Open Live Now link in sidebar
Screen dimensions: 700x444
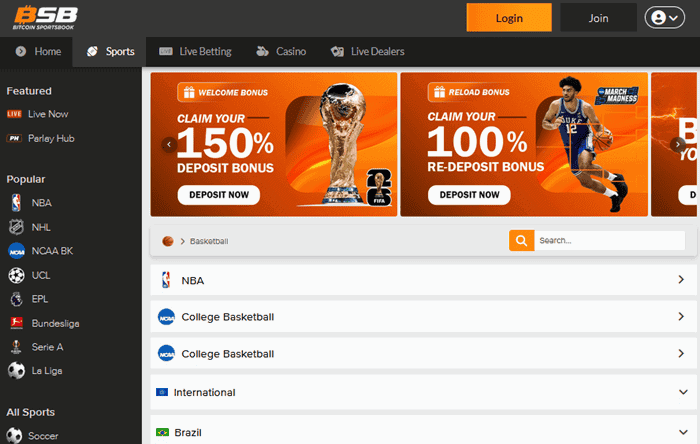click(x=48, y=114)
